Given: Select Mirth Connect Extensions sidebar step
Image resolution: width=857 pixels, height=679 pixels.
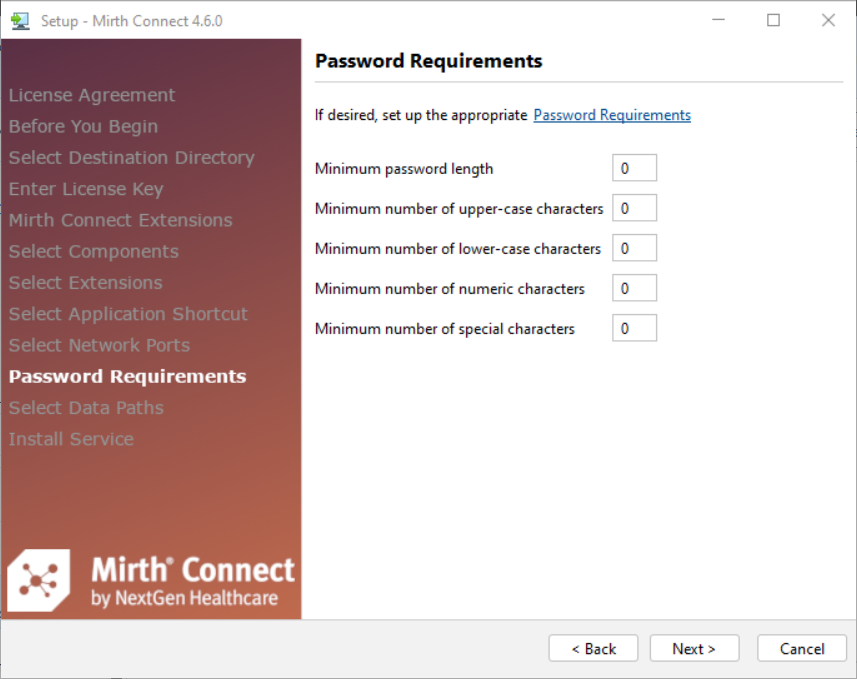Looking at the screenshot, I should (120, 220).
